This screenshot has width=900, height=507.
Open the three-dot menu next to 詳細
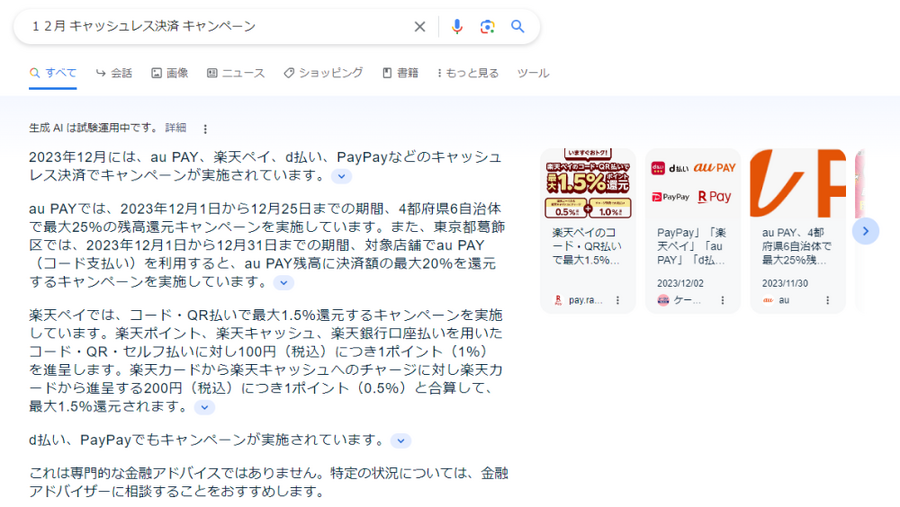point(205,129)
